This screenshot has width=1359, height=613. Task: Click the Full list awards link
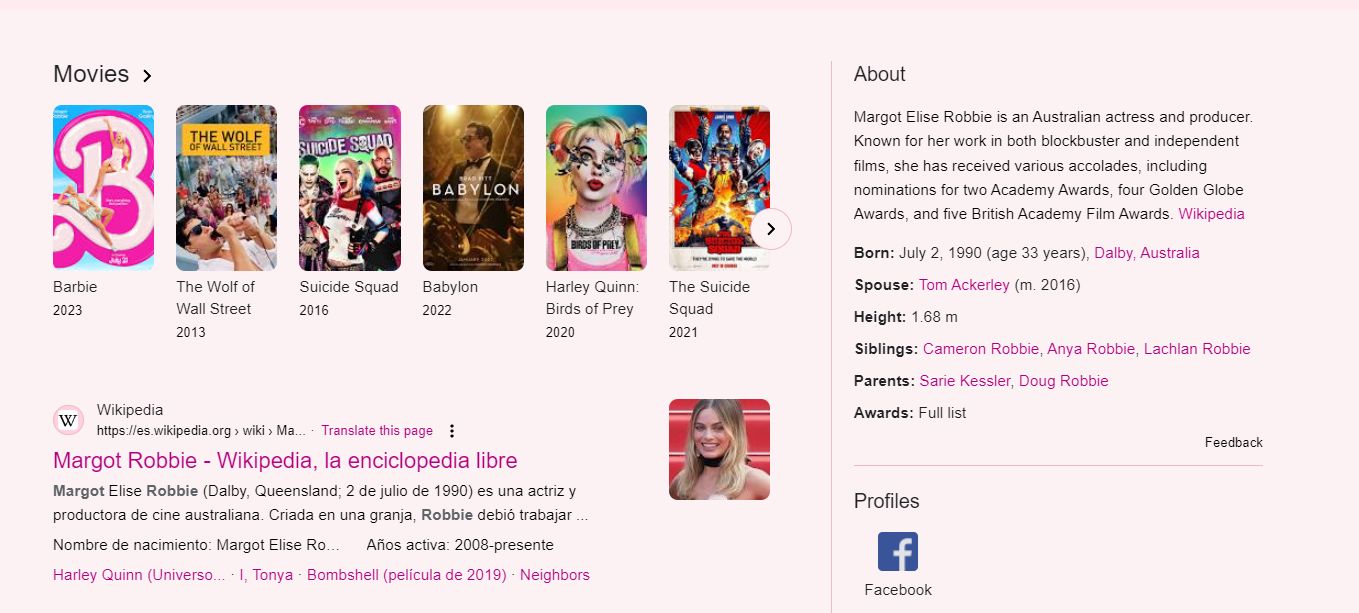942,413
